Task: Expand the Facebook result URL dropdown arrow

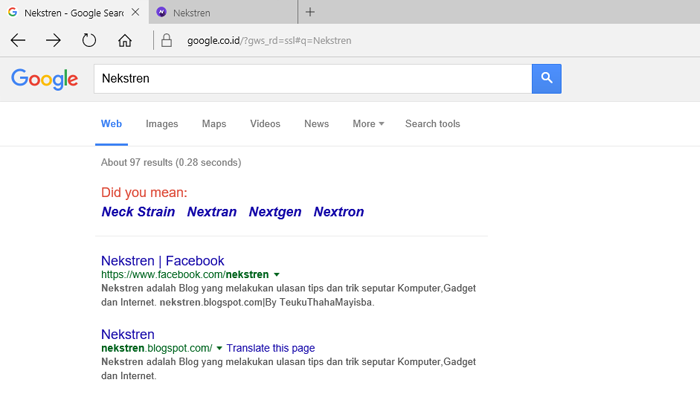Action: (x=277, y=275)
